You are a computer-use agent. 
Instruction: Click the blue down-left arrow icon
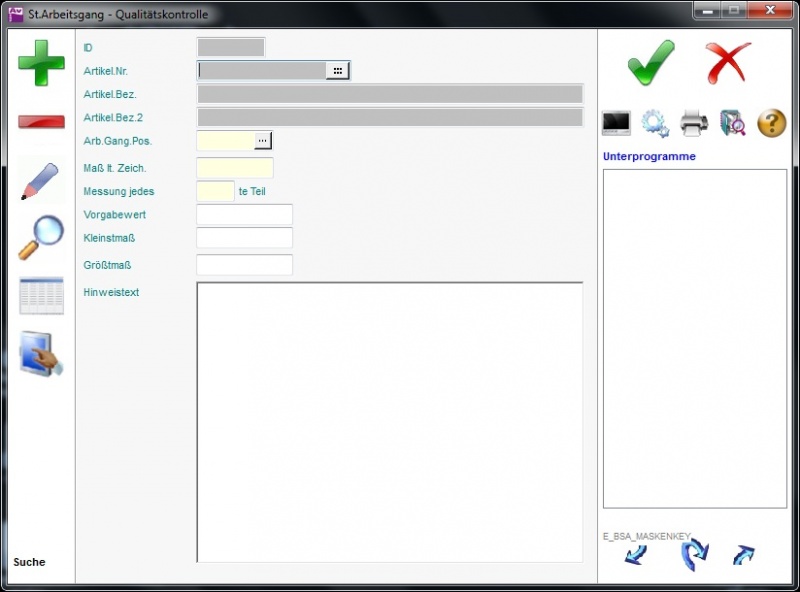click(x=636, y=555)
